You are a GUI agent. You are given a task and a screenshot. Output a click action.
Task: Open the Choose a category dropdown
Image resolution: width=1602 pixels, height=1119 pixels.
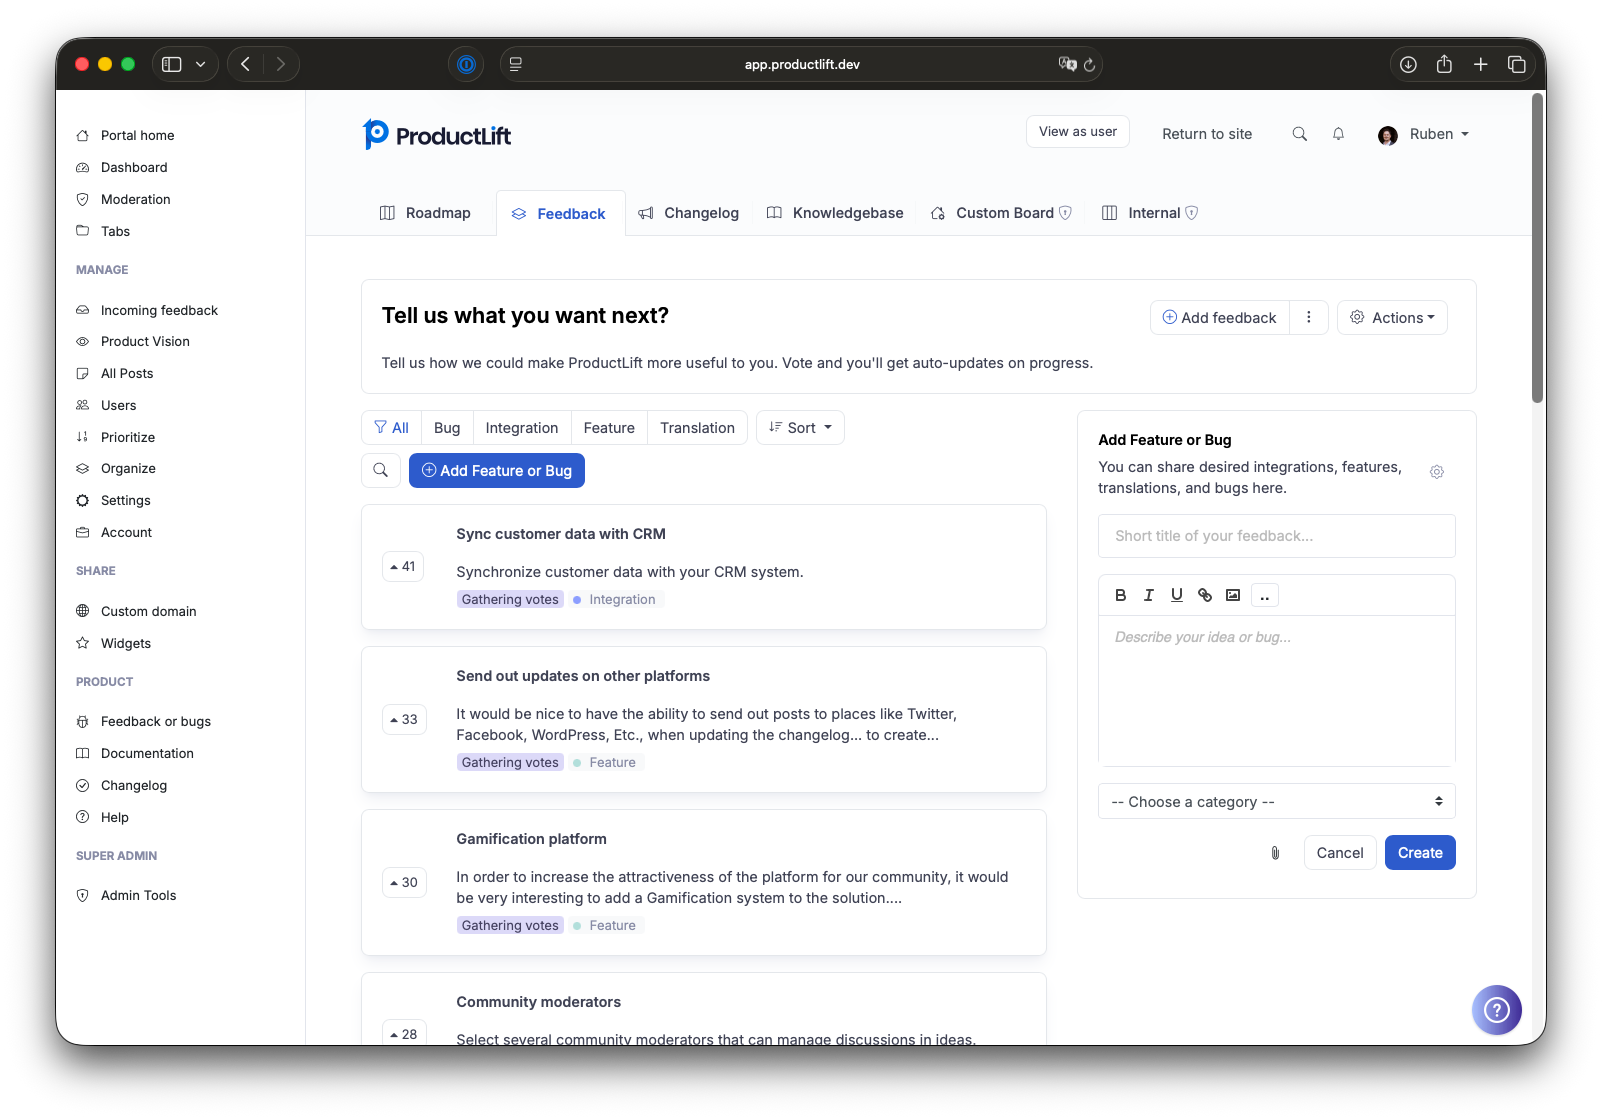pos(1276,801)
